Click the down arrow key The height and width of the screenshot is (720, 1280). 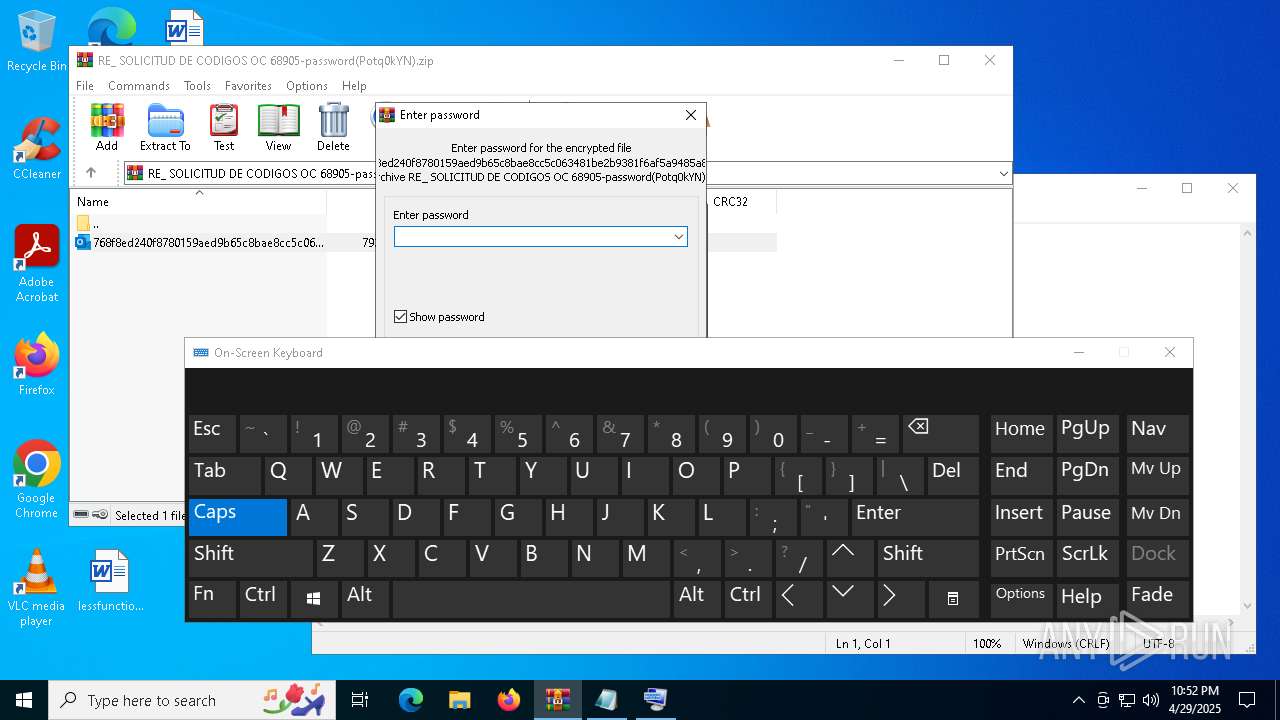pos(848,599)
